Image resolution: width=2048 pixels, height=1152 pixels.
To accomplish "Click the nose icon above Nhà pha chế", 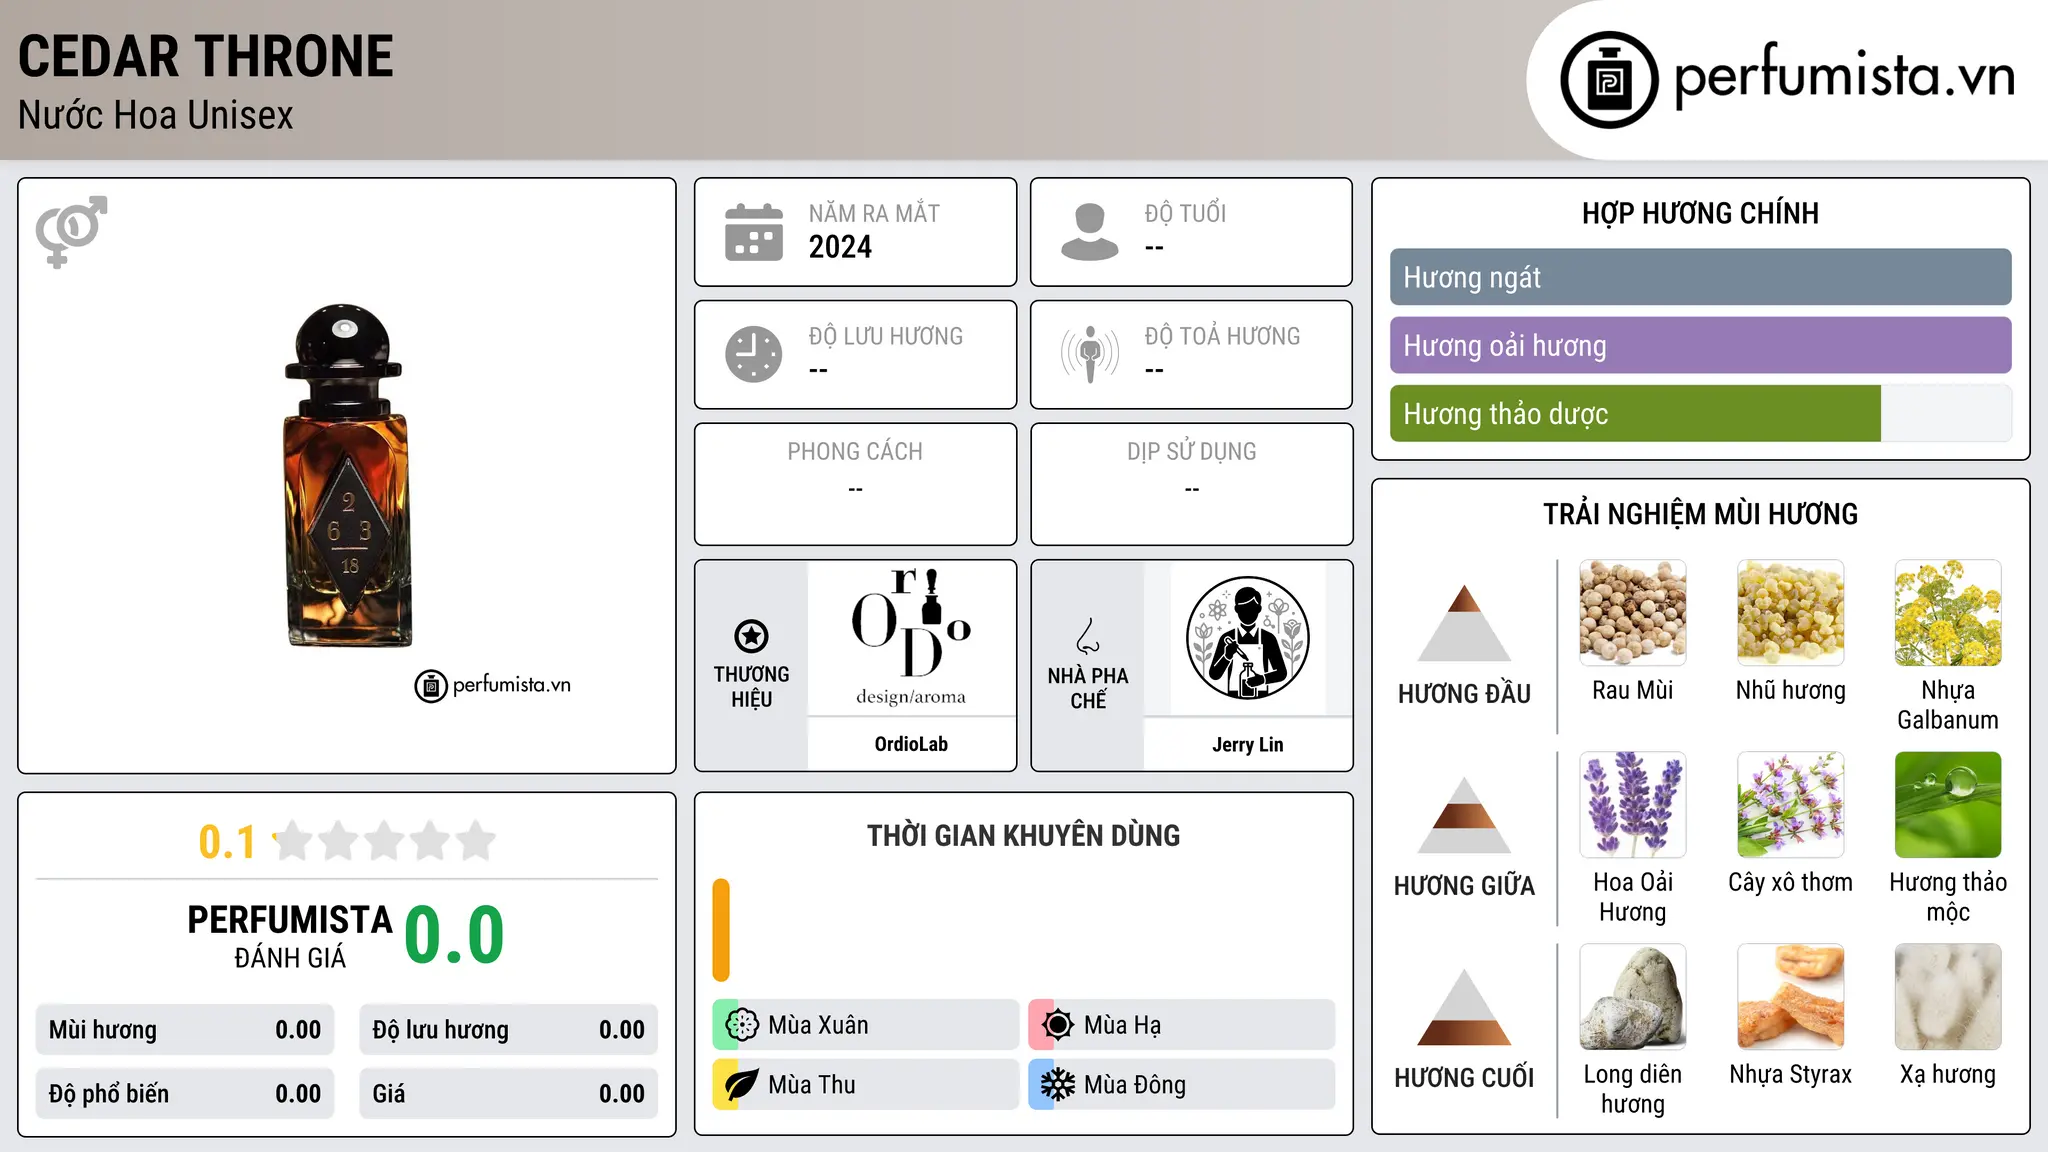I will 1087,636.
